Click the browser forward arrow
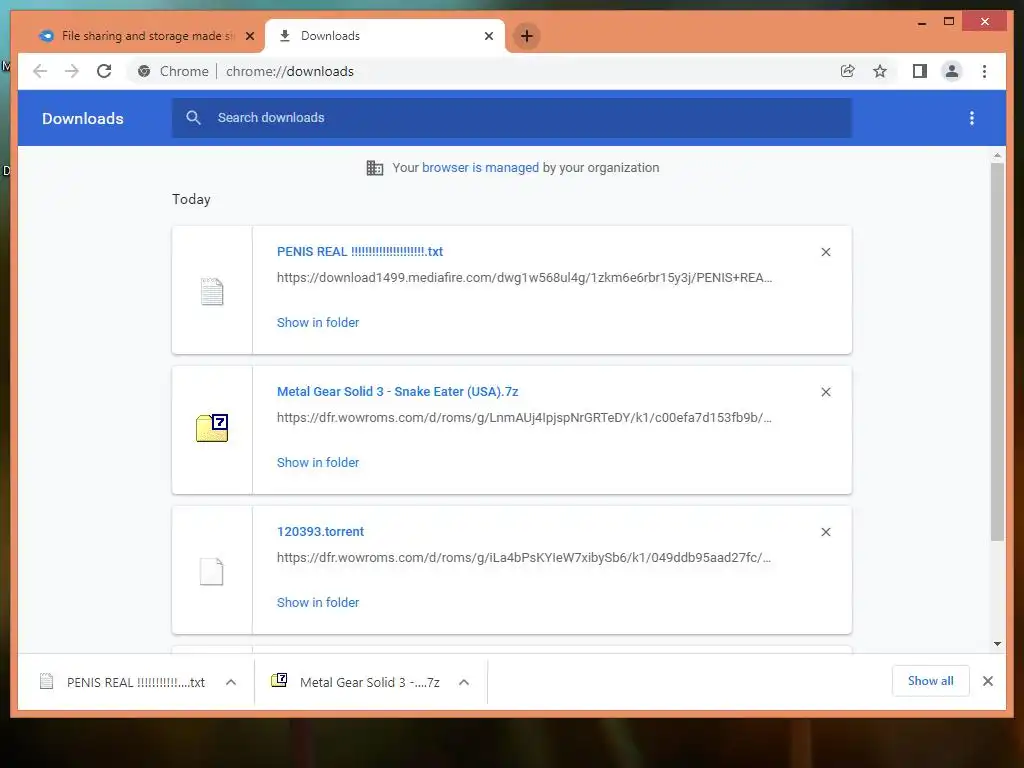 [72, 71]
